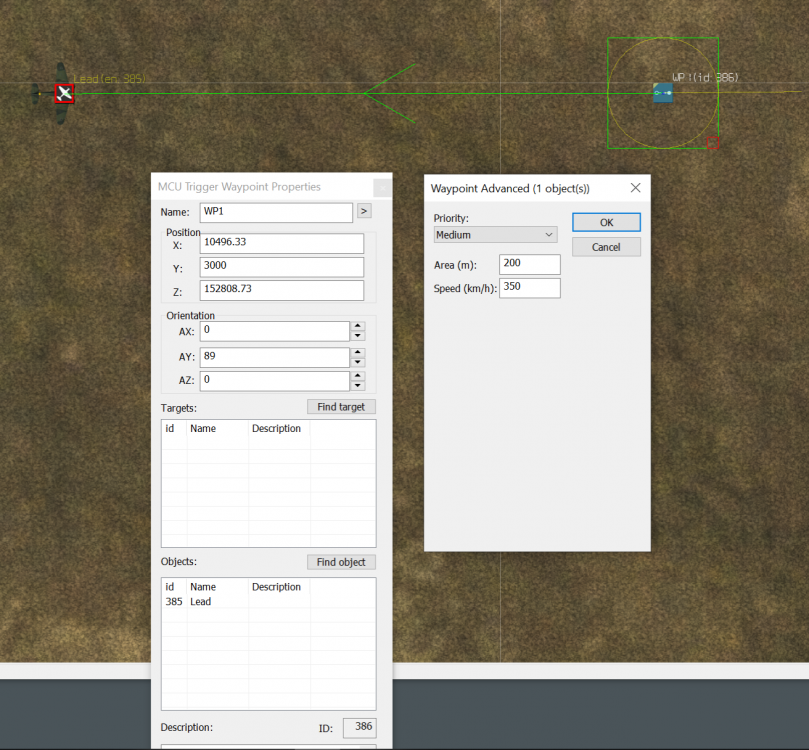Close the Waypoint Advanced dialog

635,188
